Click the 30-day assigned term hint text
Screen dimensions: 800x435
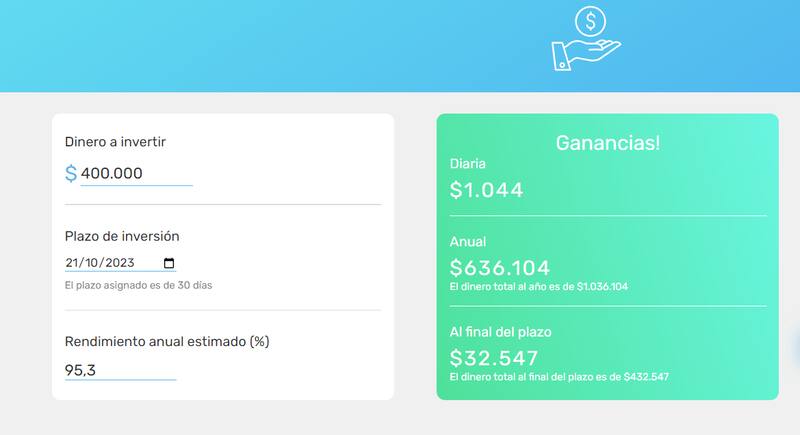click(138, 285)
